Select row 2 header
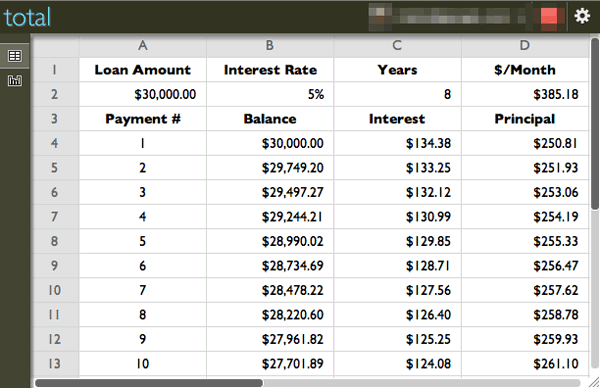The height and width of the screenshot is (388, 600). coord(55,94)
